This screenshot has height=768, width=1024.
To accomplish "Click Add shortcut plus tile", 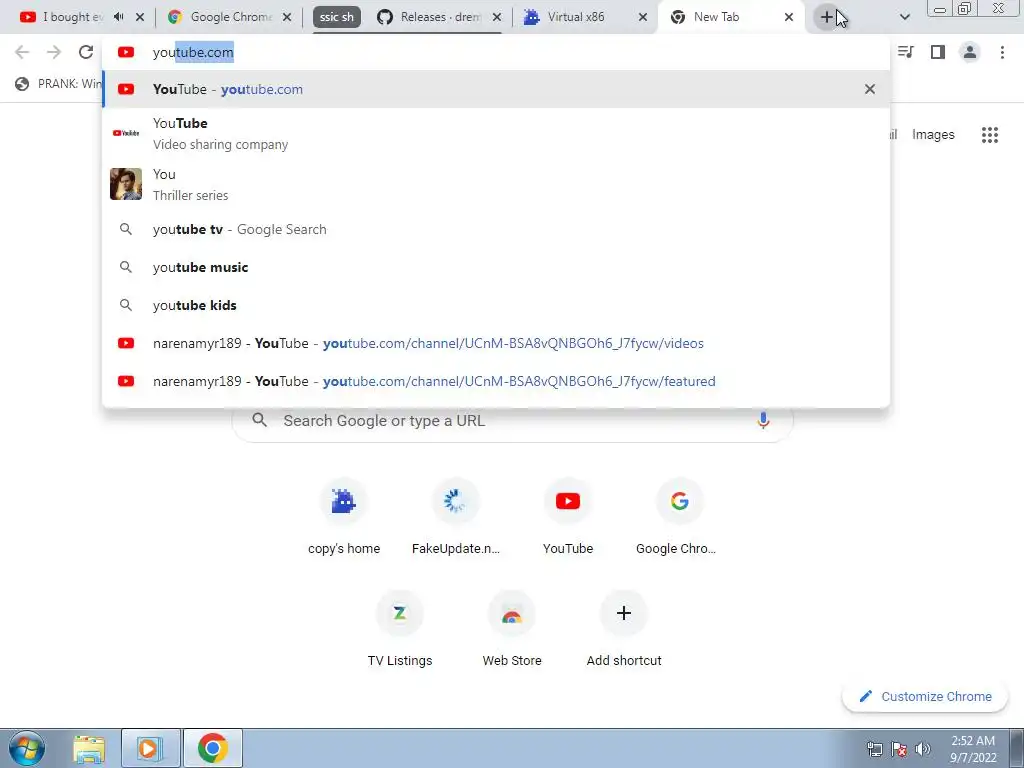I will coord(624,629).
